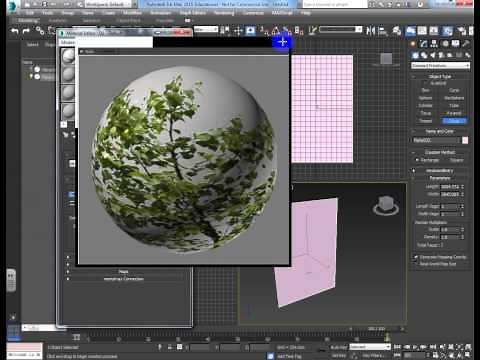Open the Utilities command panel tab
The width and height of the screenshot is (480, 360).
466,44
